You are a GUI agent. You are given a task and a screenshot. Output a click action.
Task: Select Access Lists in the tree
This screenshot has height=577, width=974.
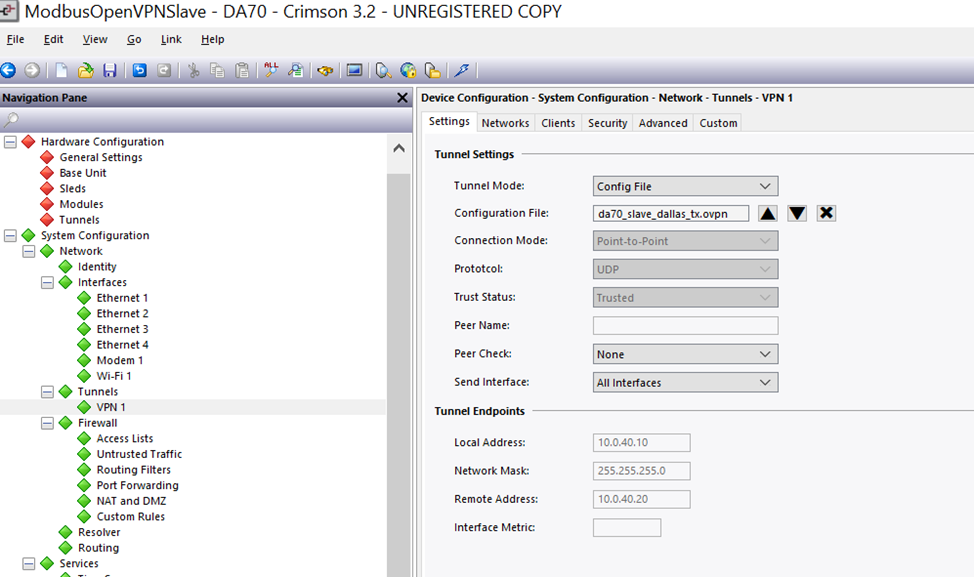124,438
